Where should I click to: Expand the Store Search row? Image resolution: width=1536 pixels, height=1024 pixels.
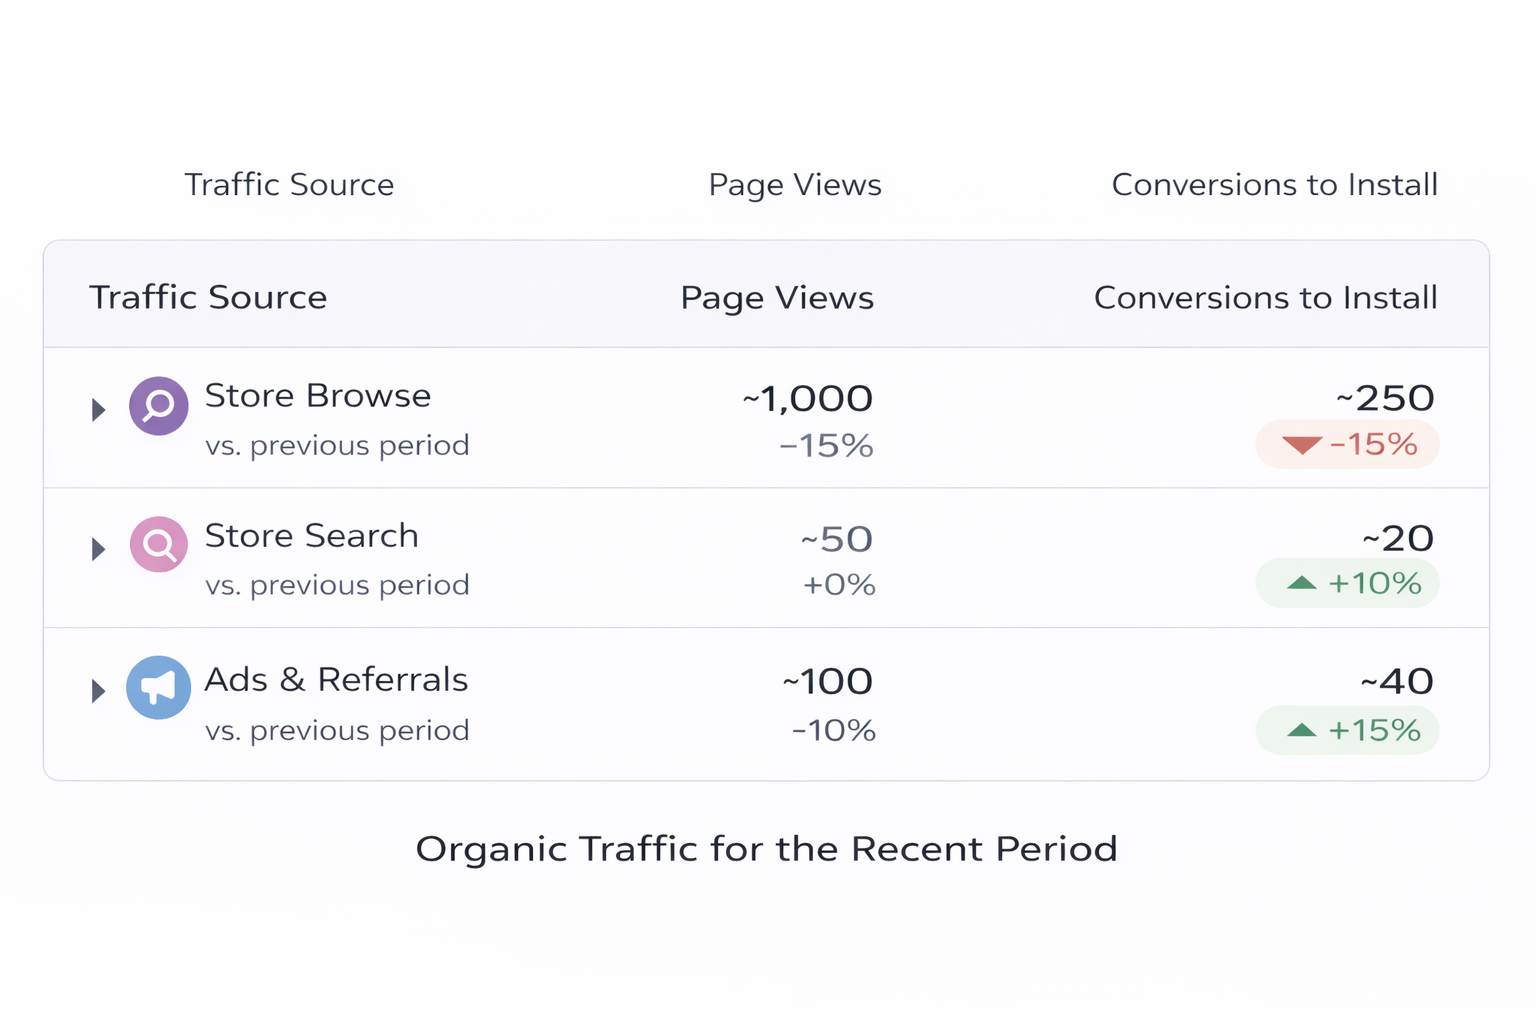pos(97,548)
